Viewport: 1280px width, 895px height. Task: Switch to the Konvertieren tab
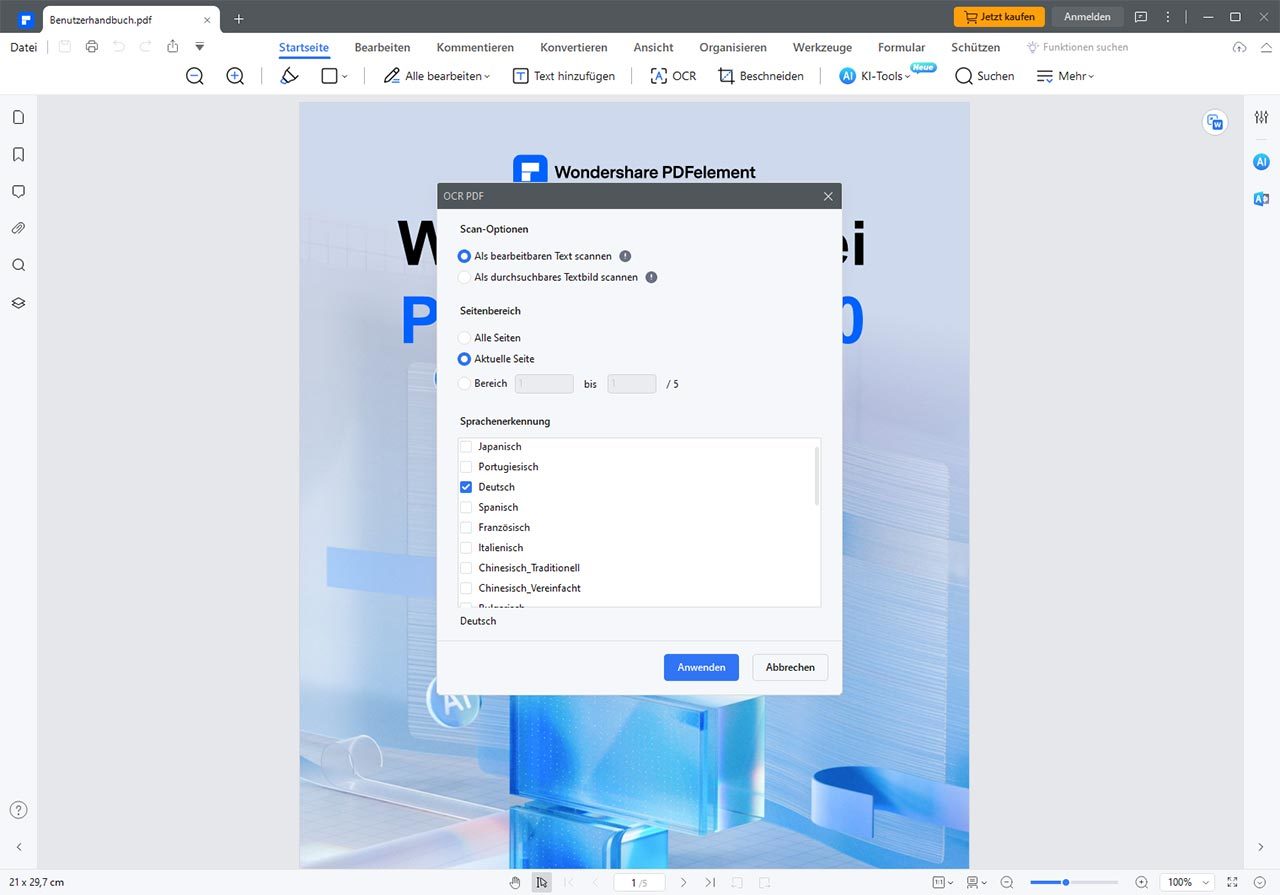click(574, 47)
